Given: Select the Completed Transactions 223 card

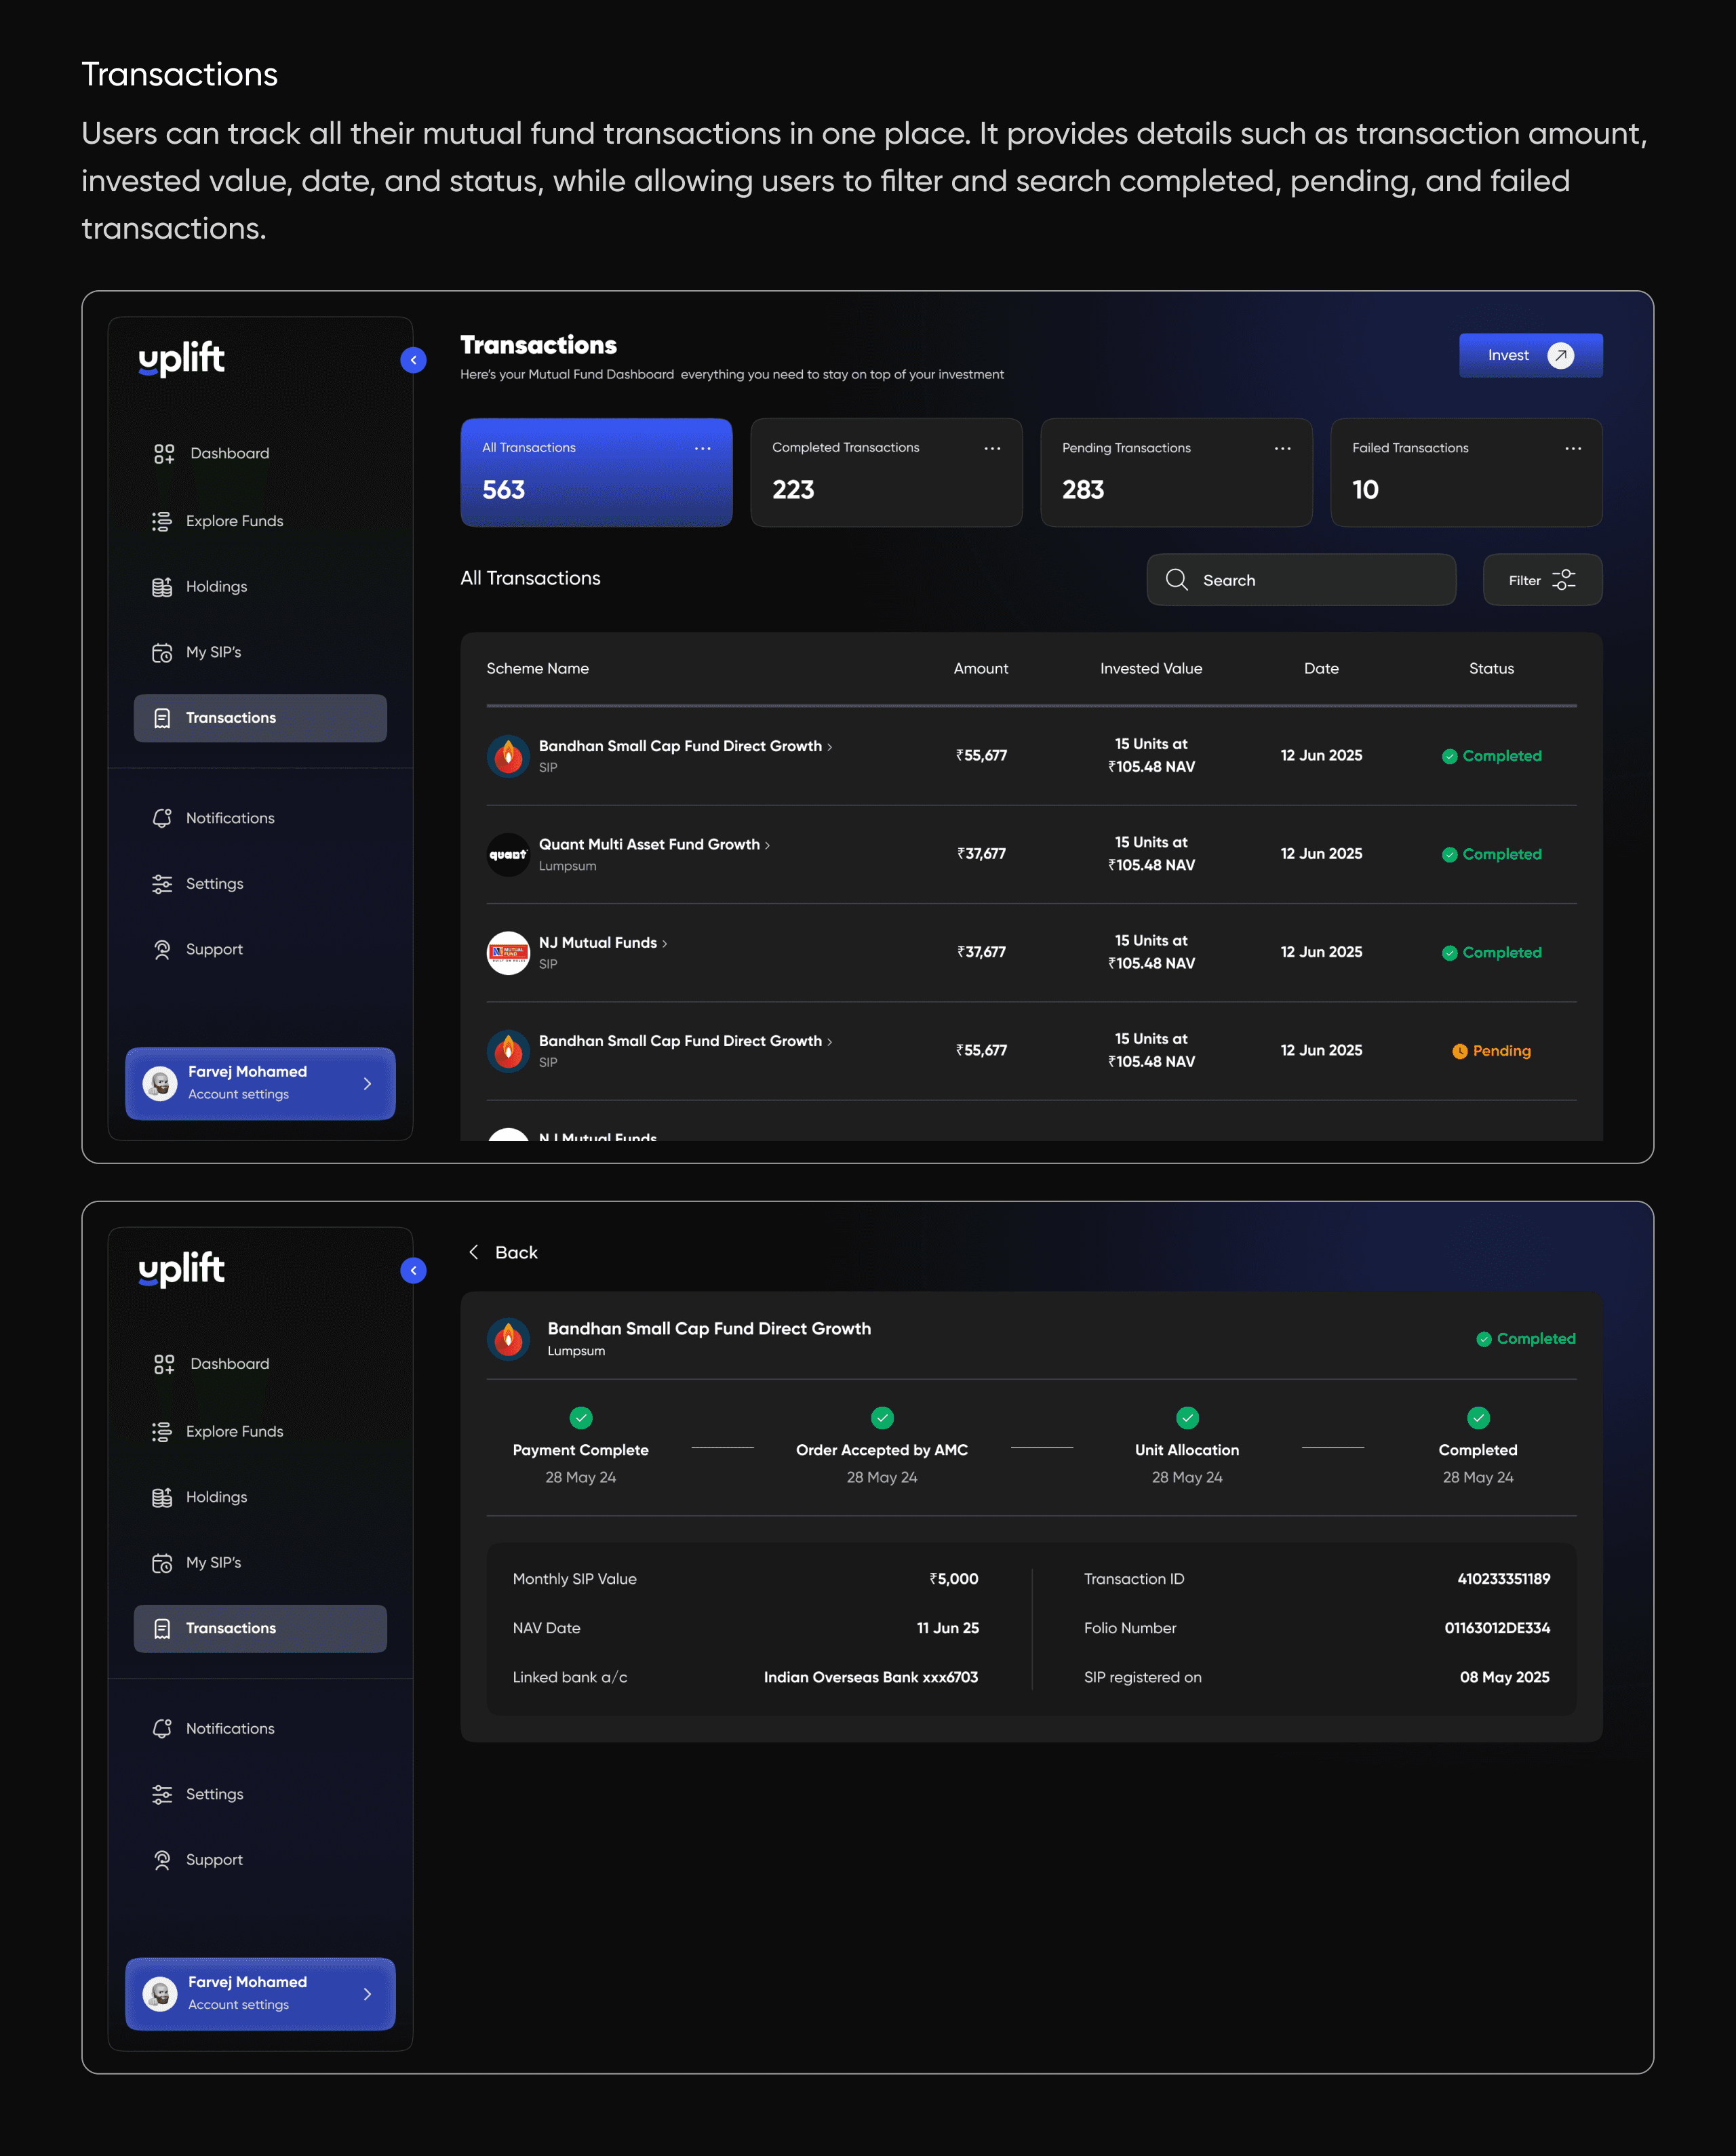Looking at the screenshot, I should [x=885, y=473].
